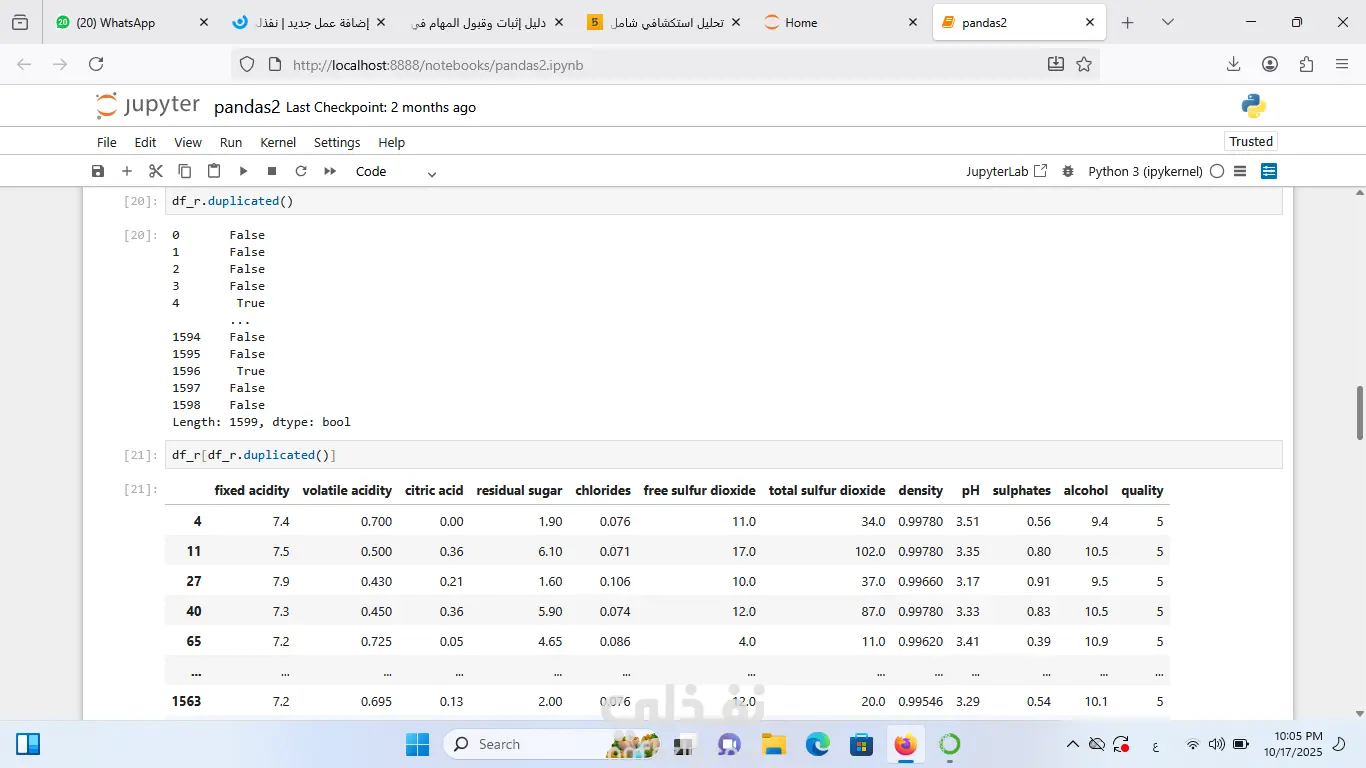Switch to the WhatsApp browser tab

[131, 22]
